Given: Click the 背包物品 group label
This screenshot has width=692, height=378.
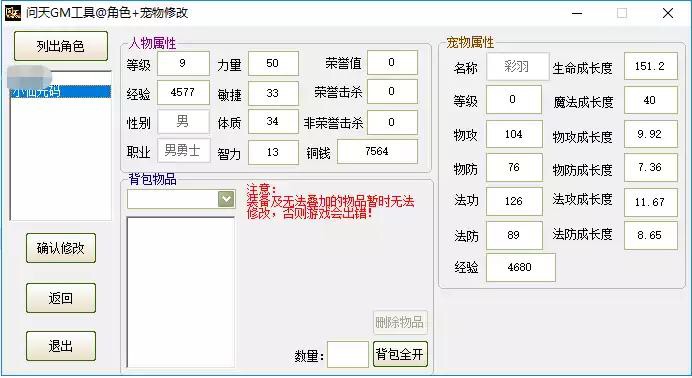Looking at the screenshot, I should pos(152,179).
